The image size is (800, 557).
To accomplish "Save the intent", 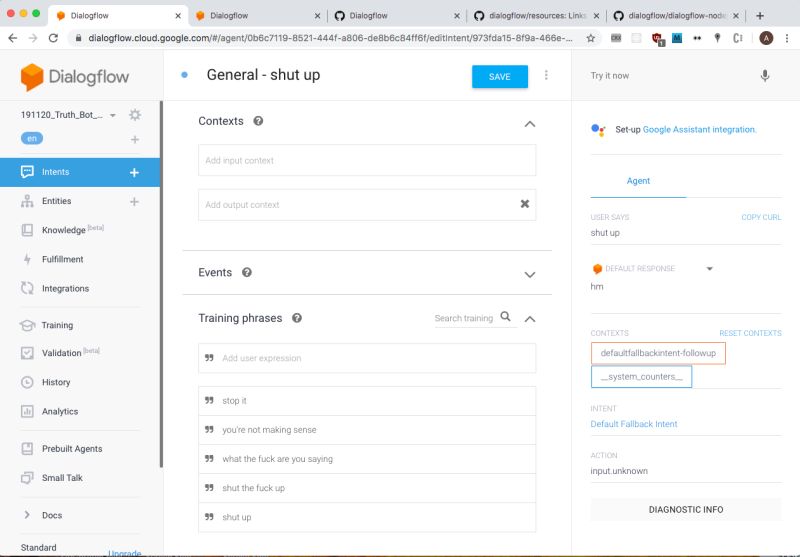I will tap(499, 77).
